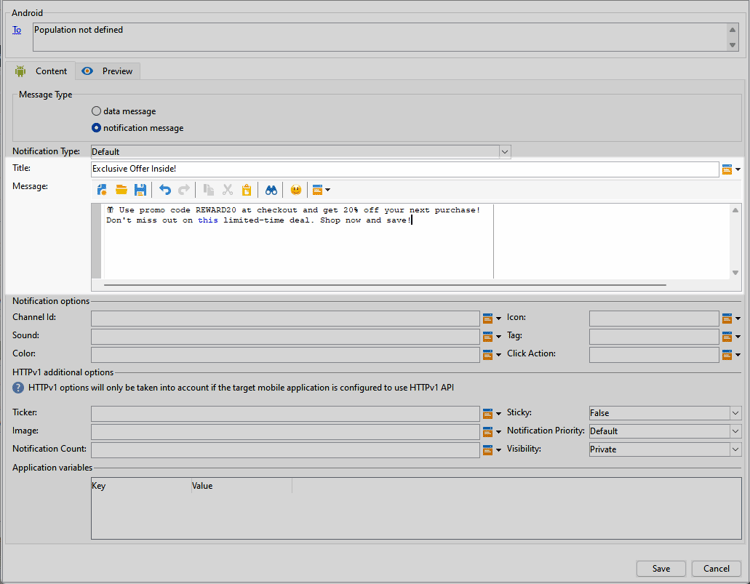This screenshot has width=750, height=584.
Task: Switch to the Content tab
Action: (41, 71)
